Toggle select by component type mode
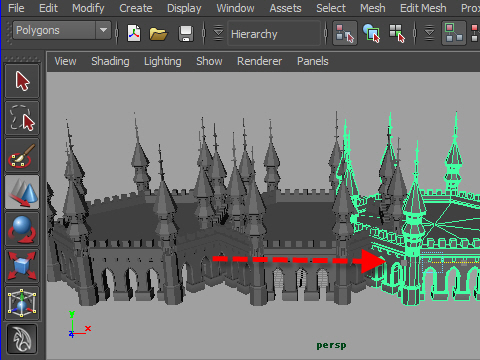480x360 pixels. 397,33
